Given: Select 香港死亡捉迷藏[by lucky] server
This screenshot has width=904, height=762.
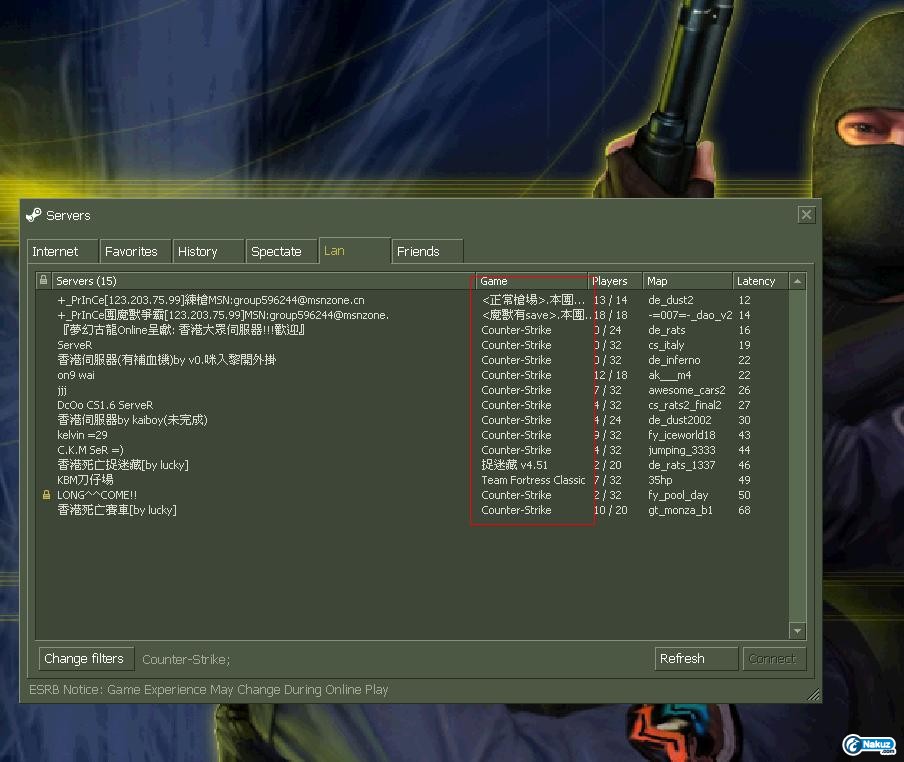Looking at the screenshot, I should (123, 465).
